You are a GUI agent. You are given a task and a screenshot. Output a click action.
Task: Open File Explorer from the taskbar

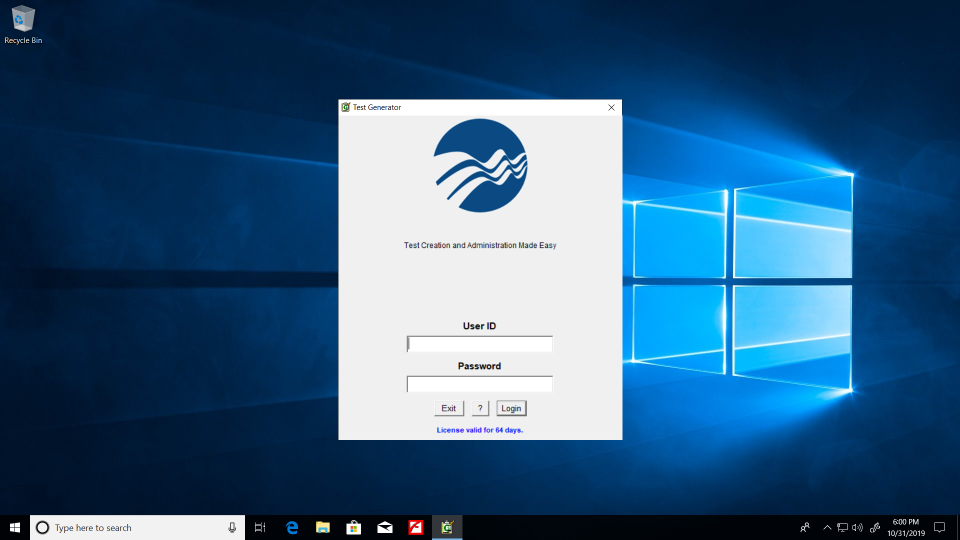coord(323,527)
